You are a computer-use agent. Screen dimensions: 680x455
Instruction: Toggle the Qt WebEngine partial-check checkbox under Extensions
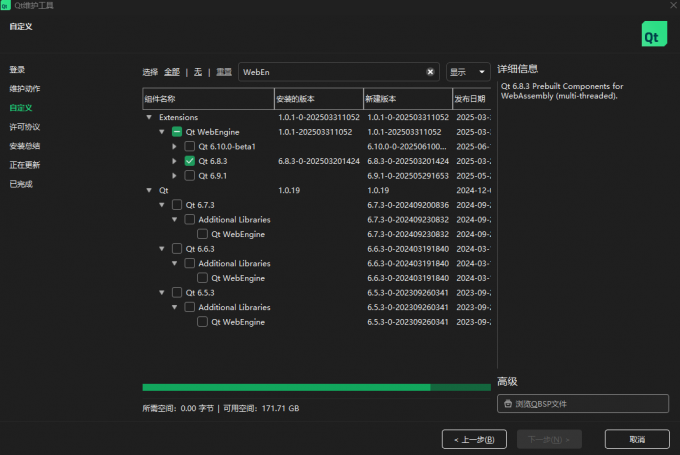177,132
